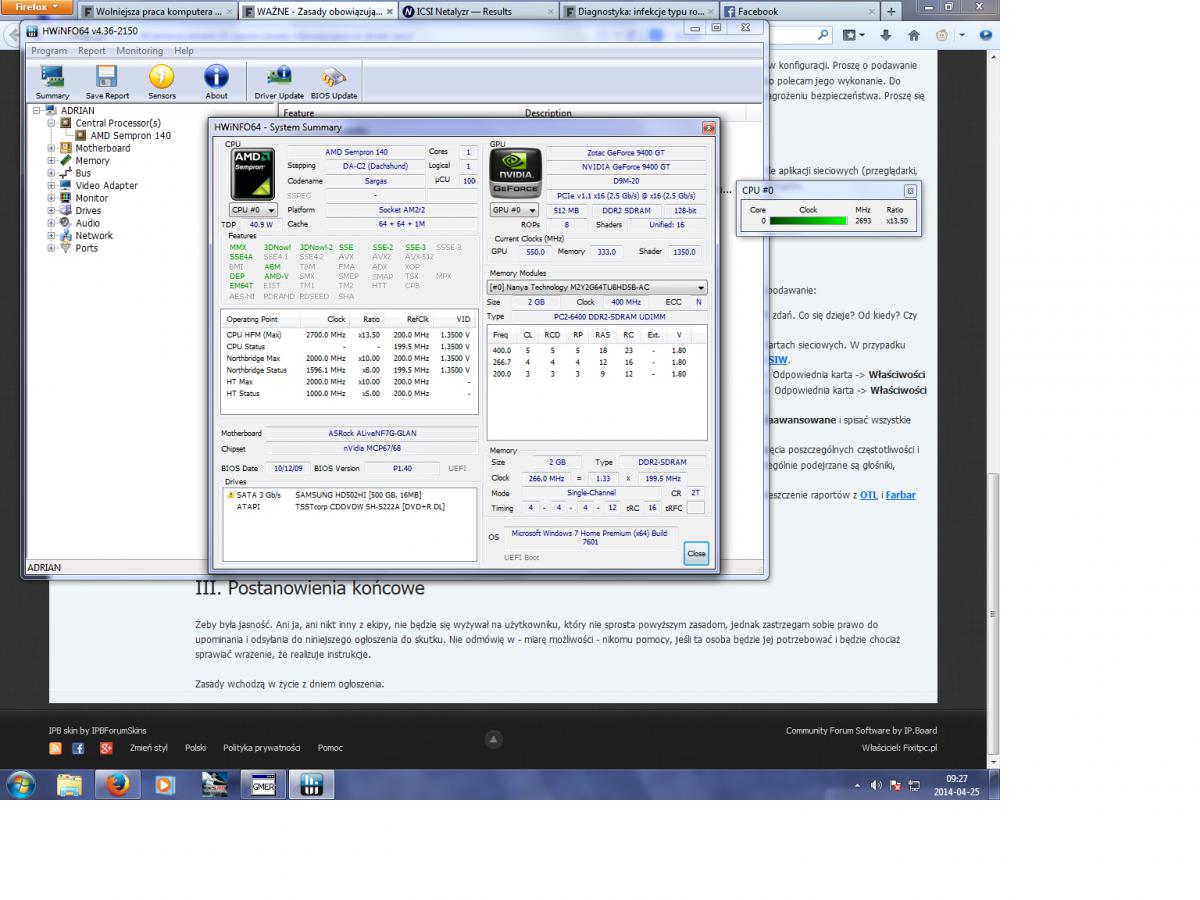Launch the Driver Update tool

(x=279, y=82)
